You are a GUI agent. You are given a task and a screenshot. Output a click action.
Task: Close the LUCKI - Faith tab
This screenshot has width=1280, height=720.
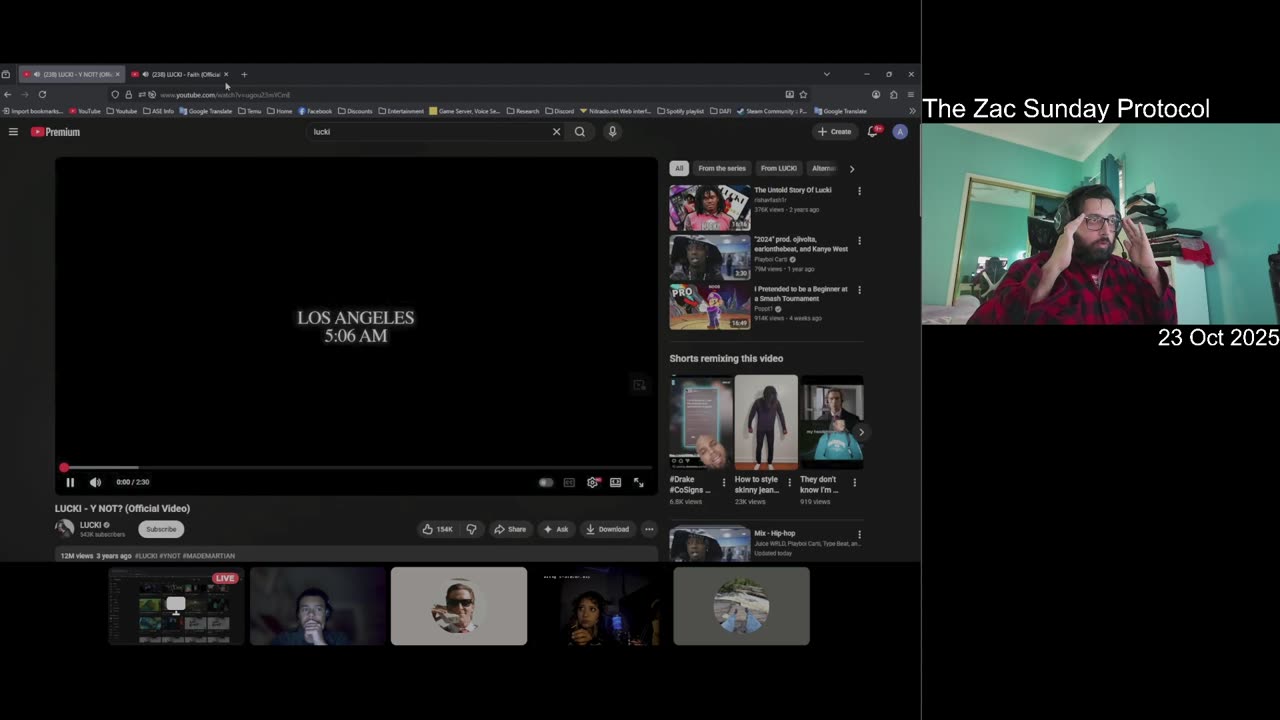(226, 74)
